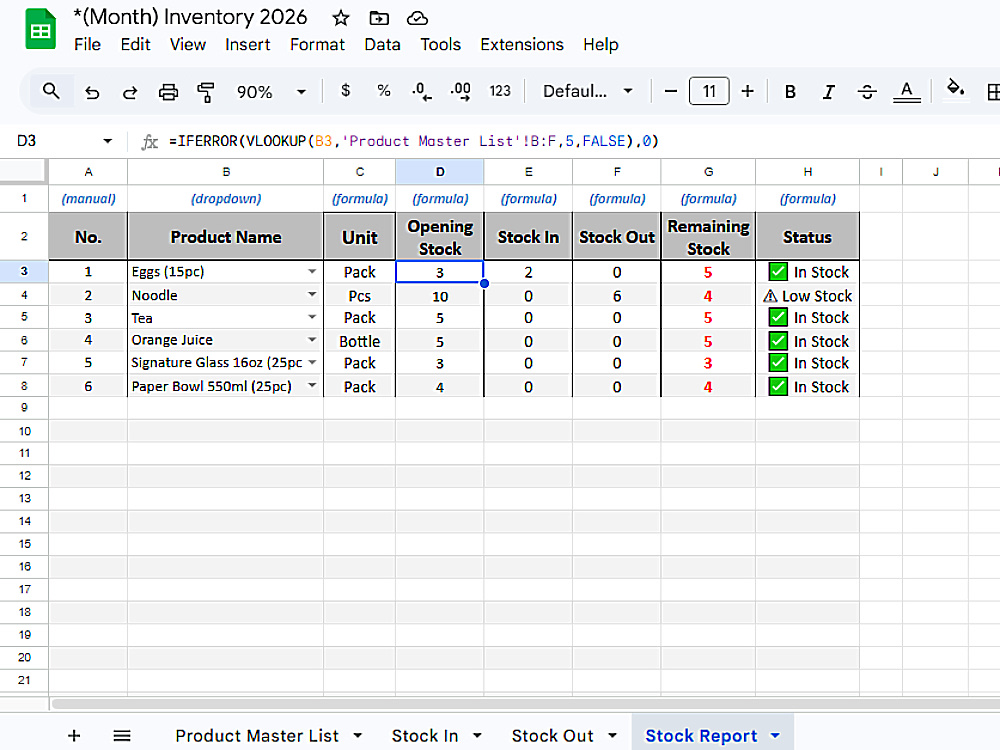Image resolution: width=1000 pixels, height=750 pixels.
Task: Redo the last action
Action: click(x=130, y=92)
